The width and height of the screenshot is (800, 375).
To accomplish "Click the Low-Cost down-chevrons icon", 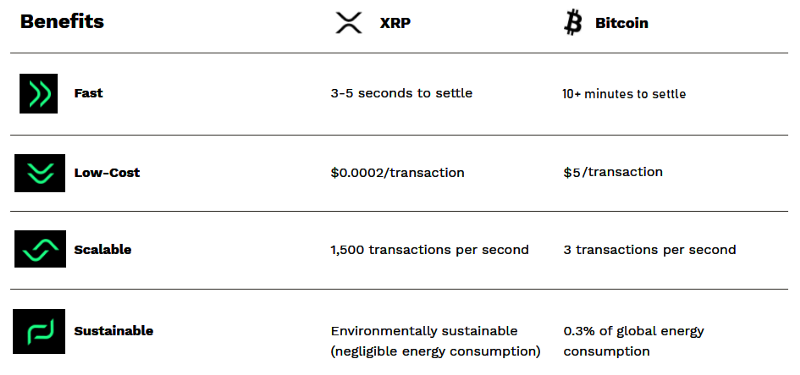I will coord(40,173).
